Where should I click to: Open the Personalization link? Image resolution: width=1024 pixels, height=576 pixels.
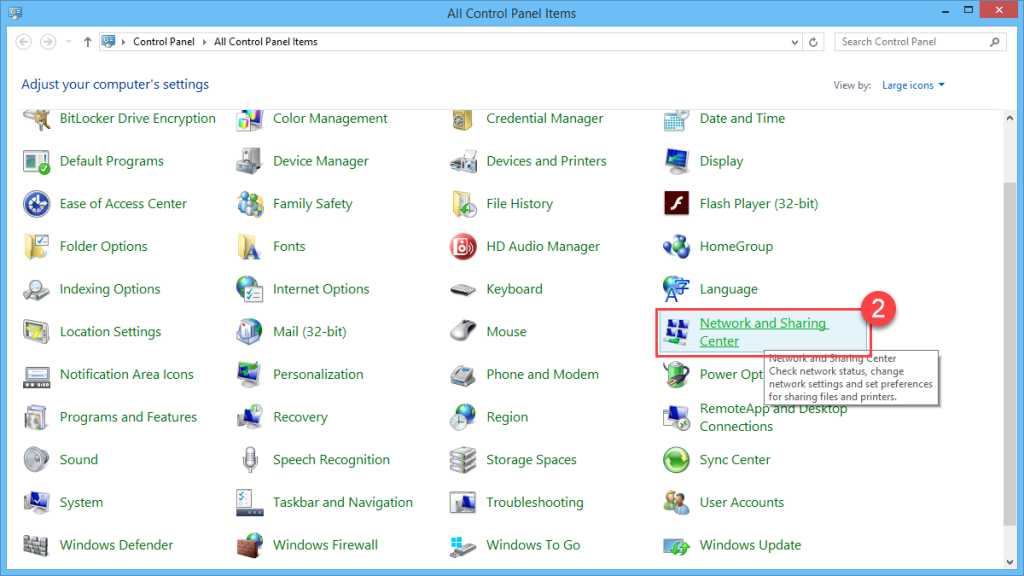point(318,375)
